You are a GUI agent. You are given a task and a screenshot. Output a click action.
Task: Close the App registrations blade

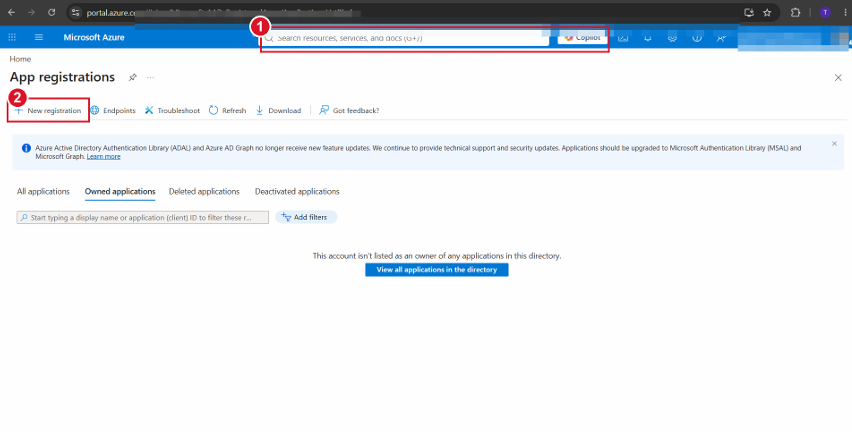(838, 78)
